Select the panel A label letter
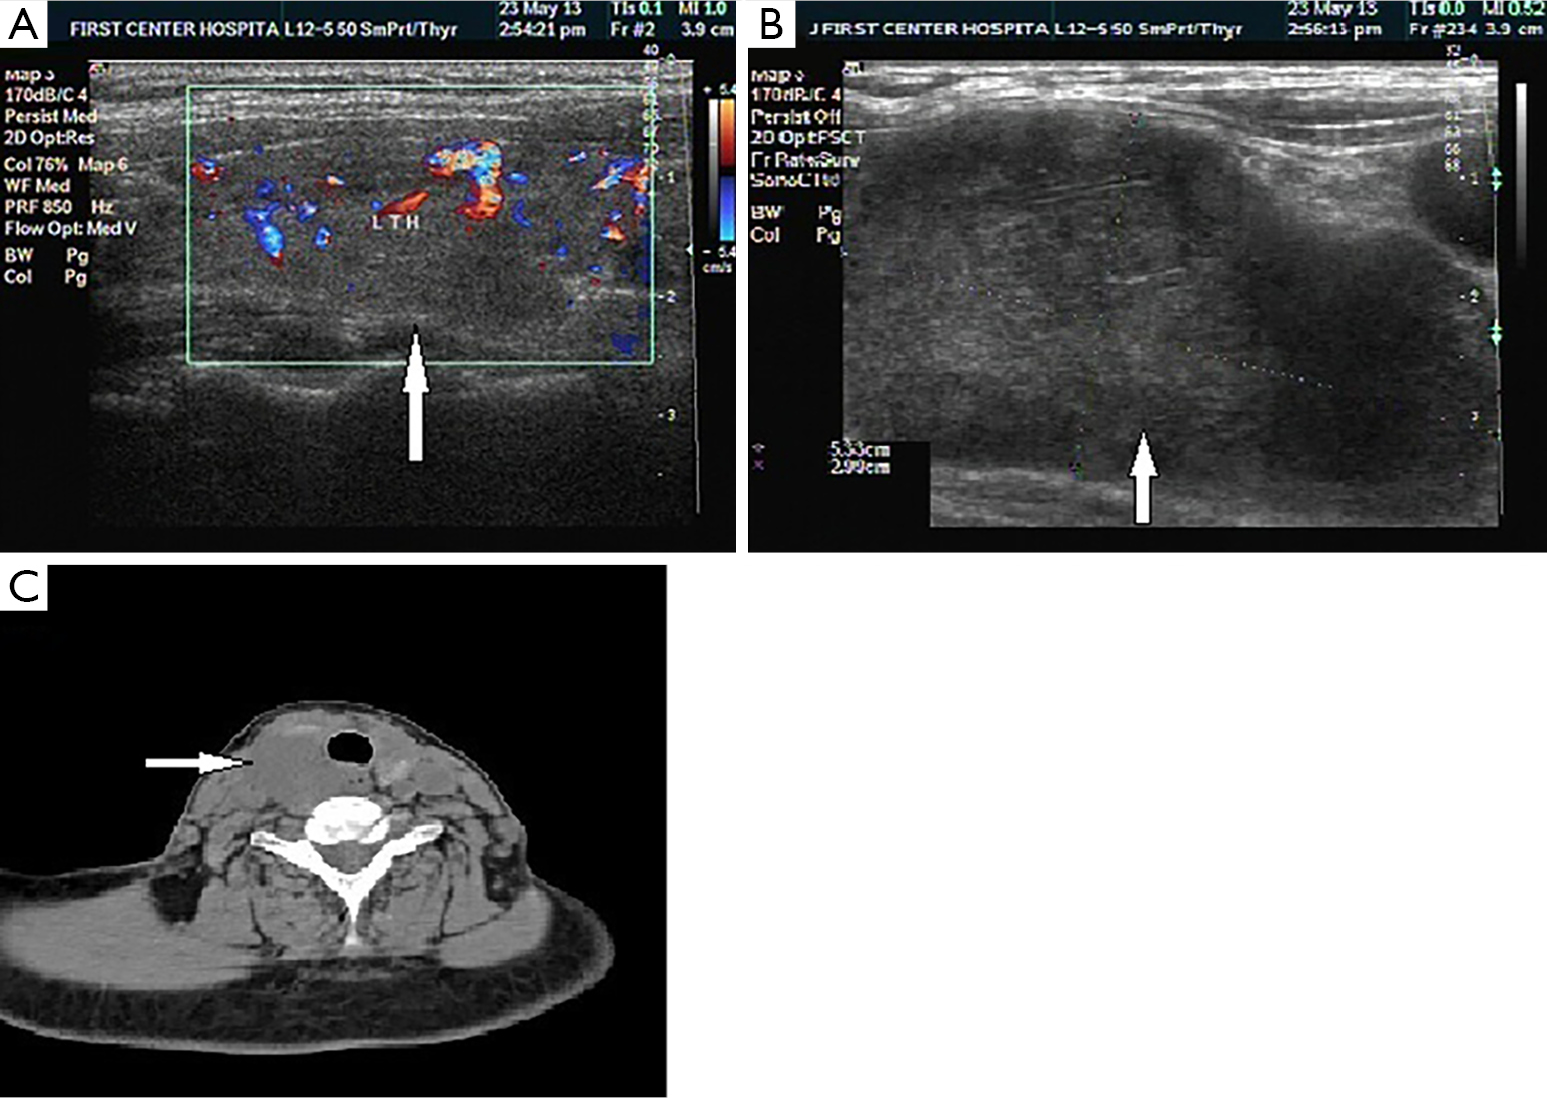This screenshot has height=1098, width=1547. click(24, 25)
